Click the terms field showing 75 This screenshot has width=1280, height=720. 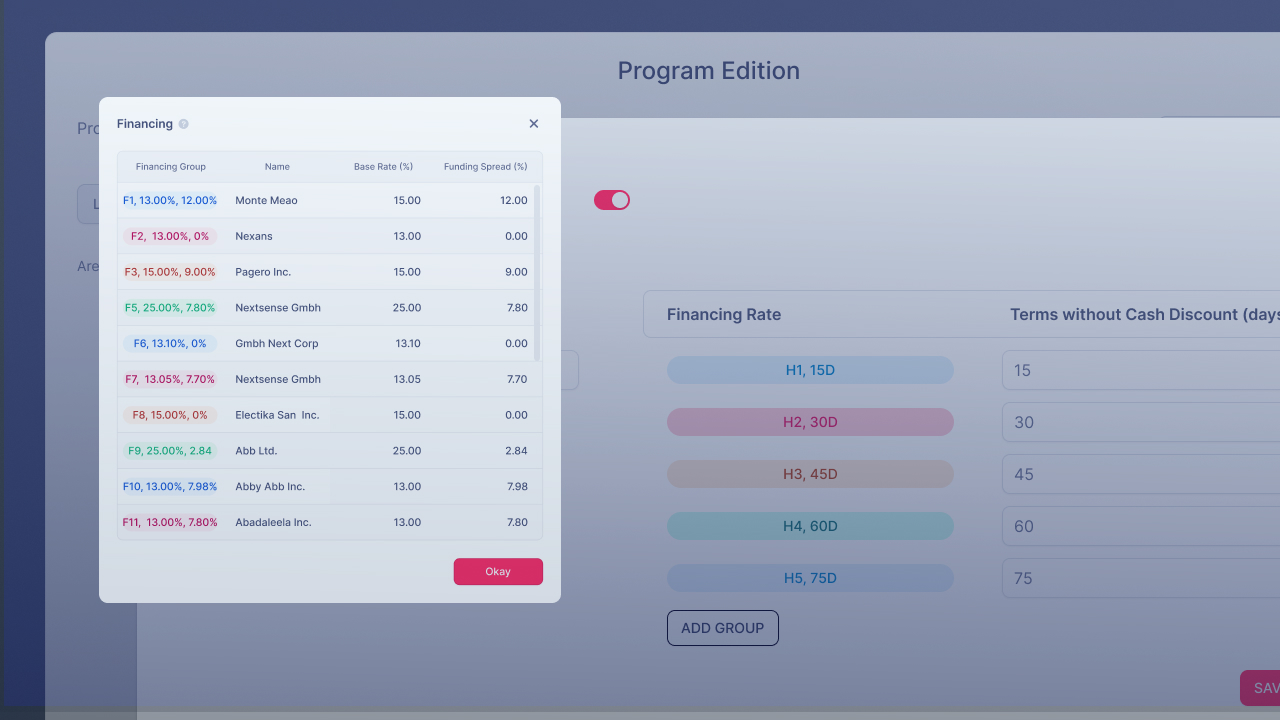[x=1141, y=578]
